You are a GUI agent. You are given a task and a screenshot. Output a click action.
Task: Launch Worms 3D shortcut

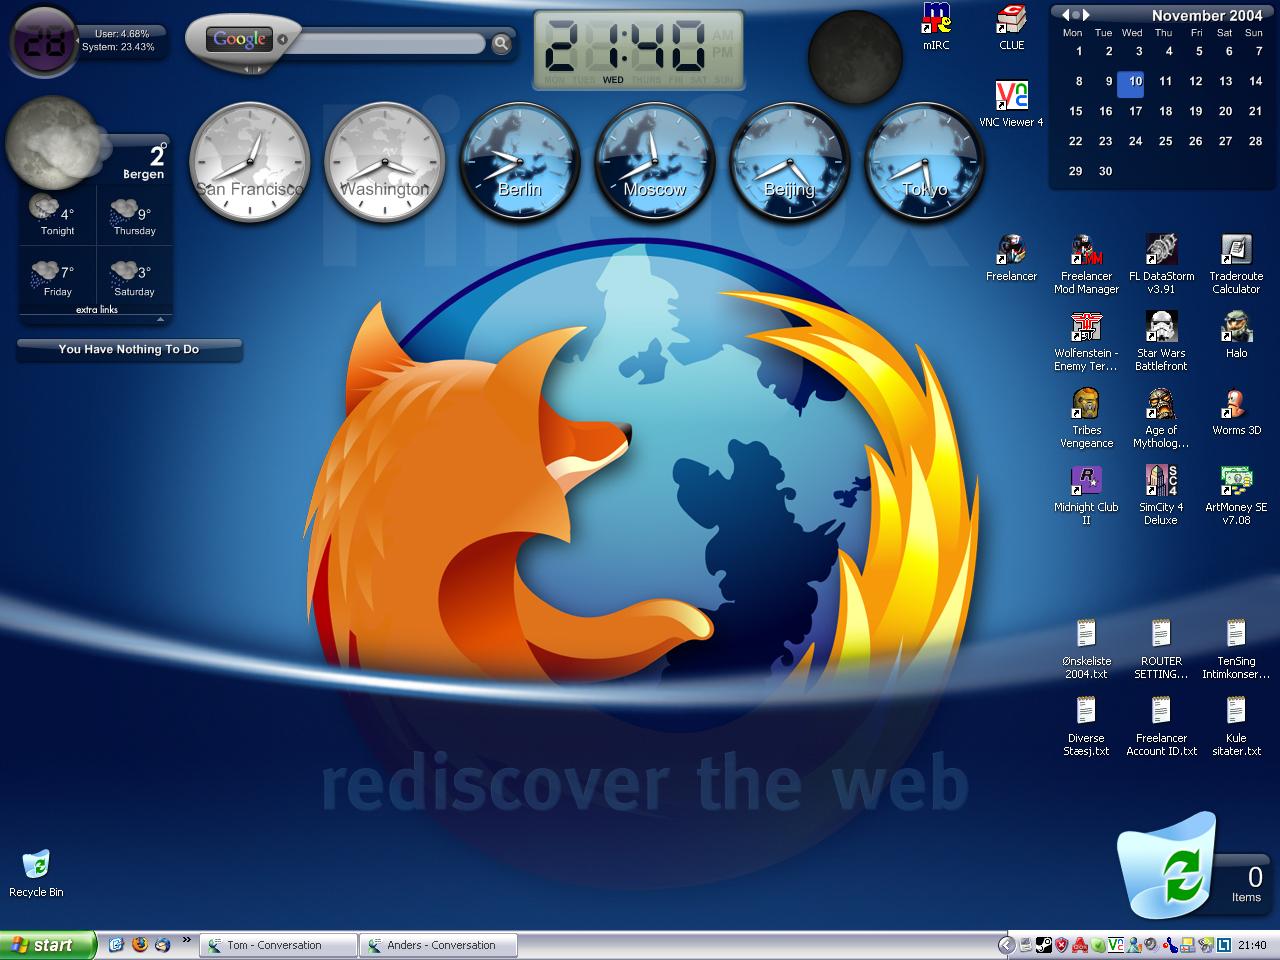(1236, 412)
